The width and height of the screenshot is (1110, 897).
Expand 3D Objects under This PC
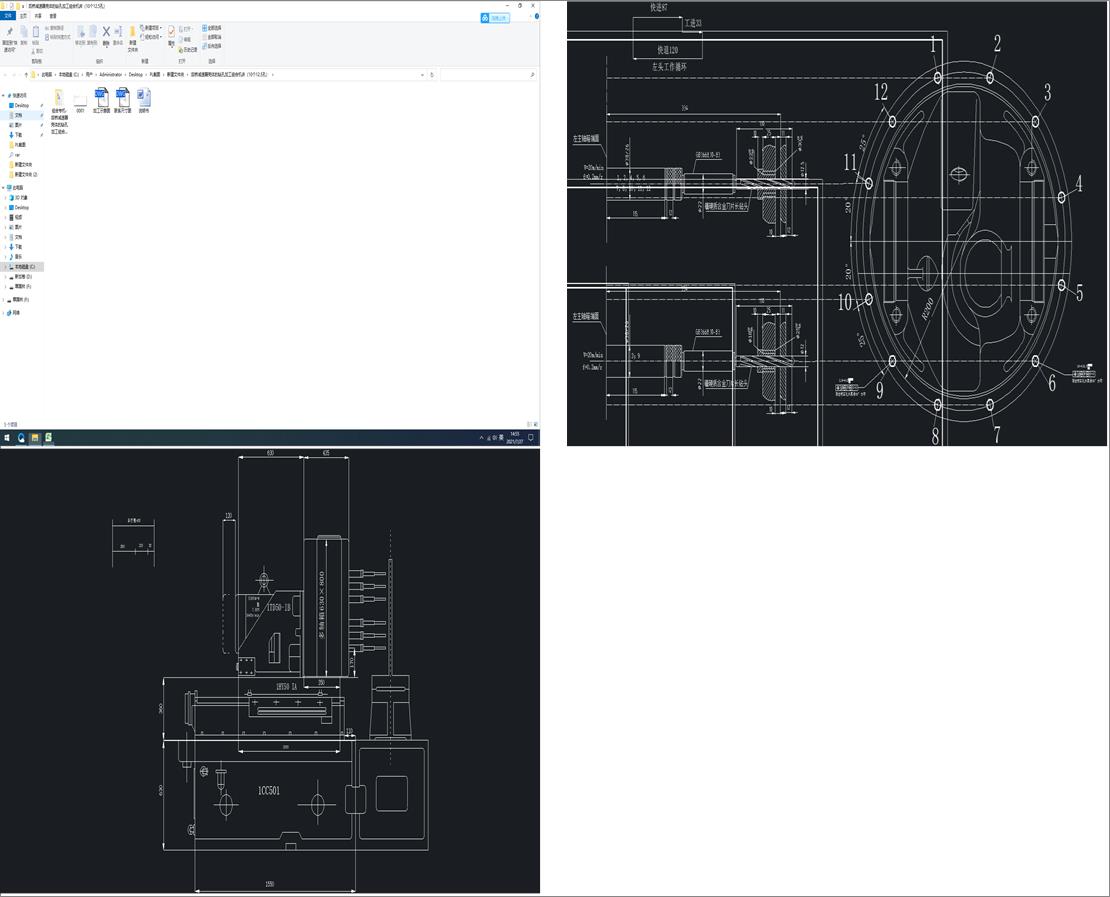[x=6, y=198]
